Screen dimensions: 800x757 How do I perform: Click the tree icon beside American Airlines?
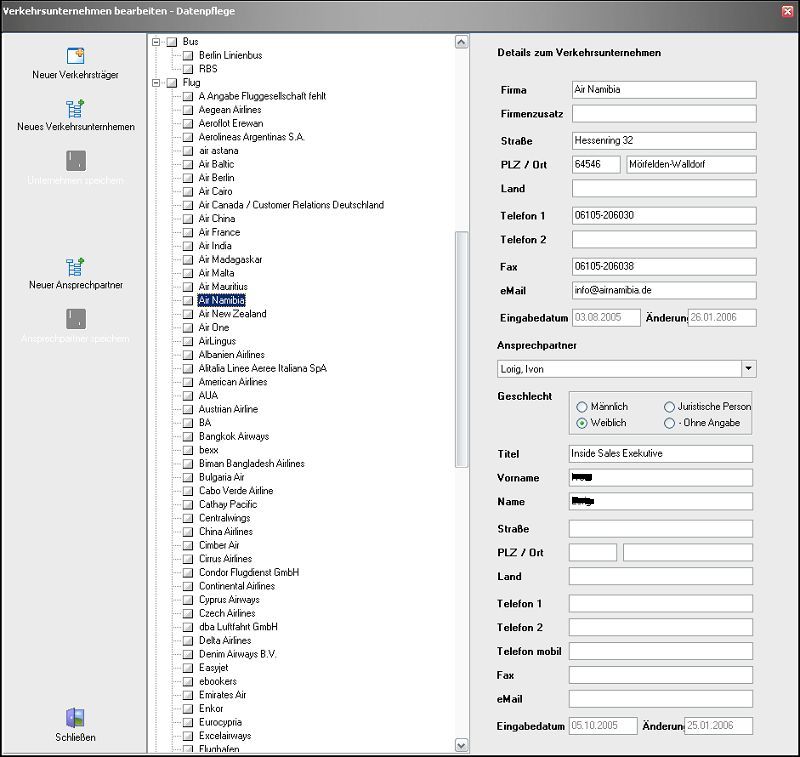pyautogui.click(x=188, y=382)
